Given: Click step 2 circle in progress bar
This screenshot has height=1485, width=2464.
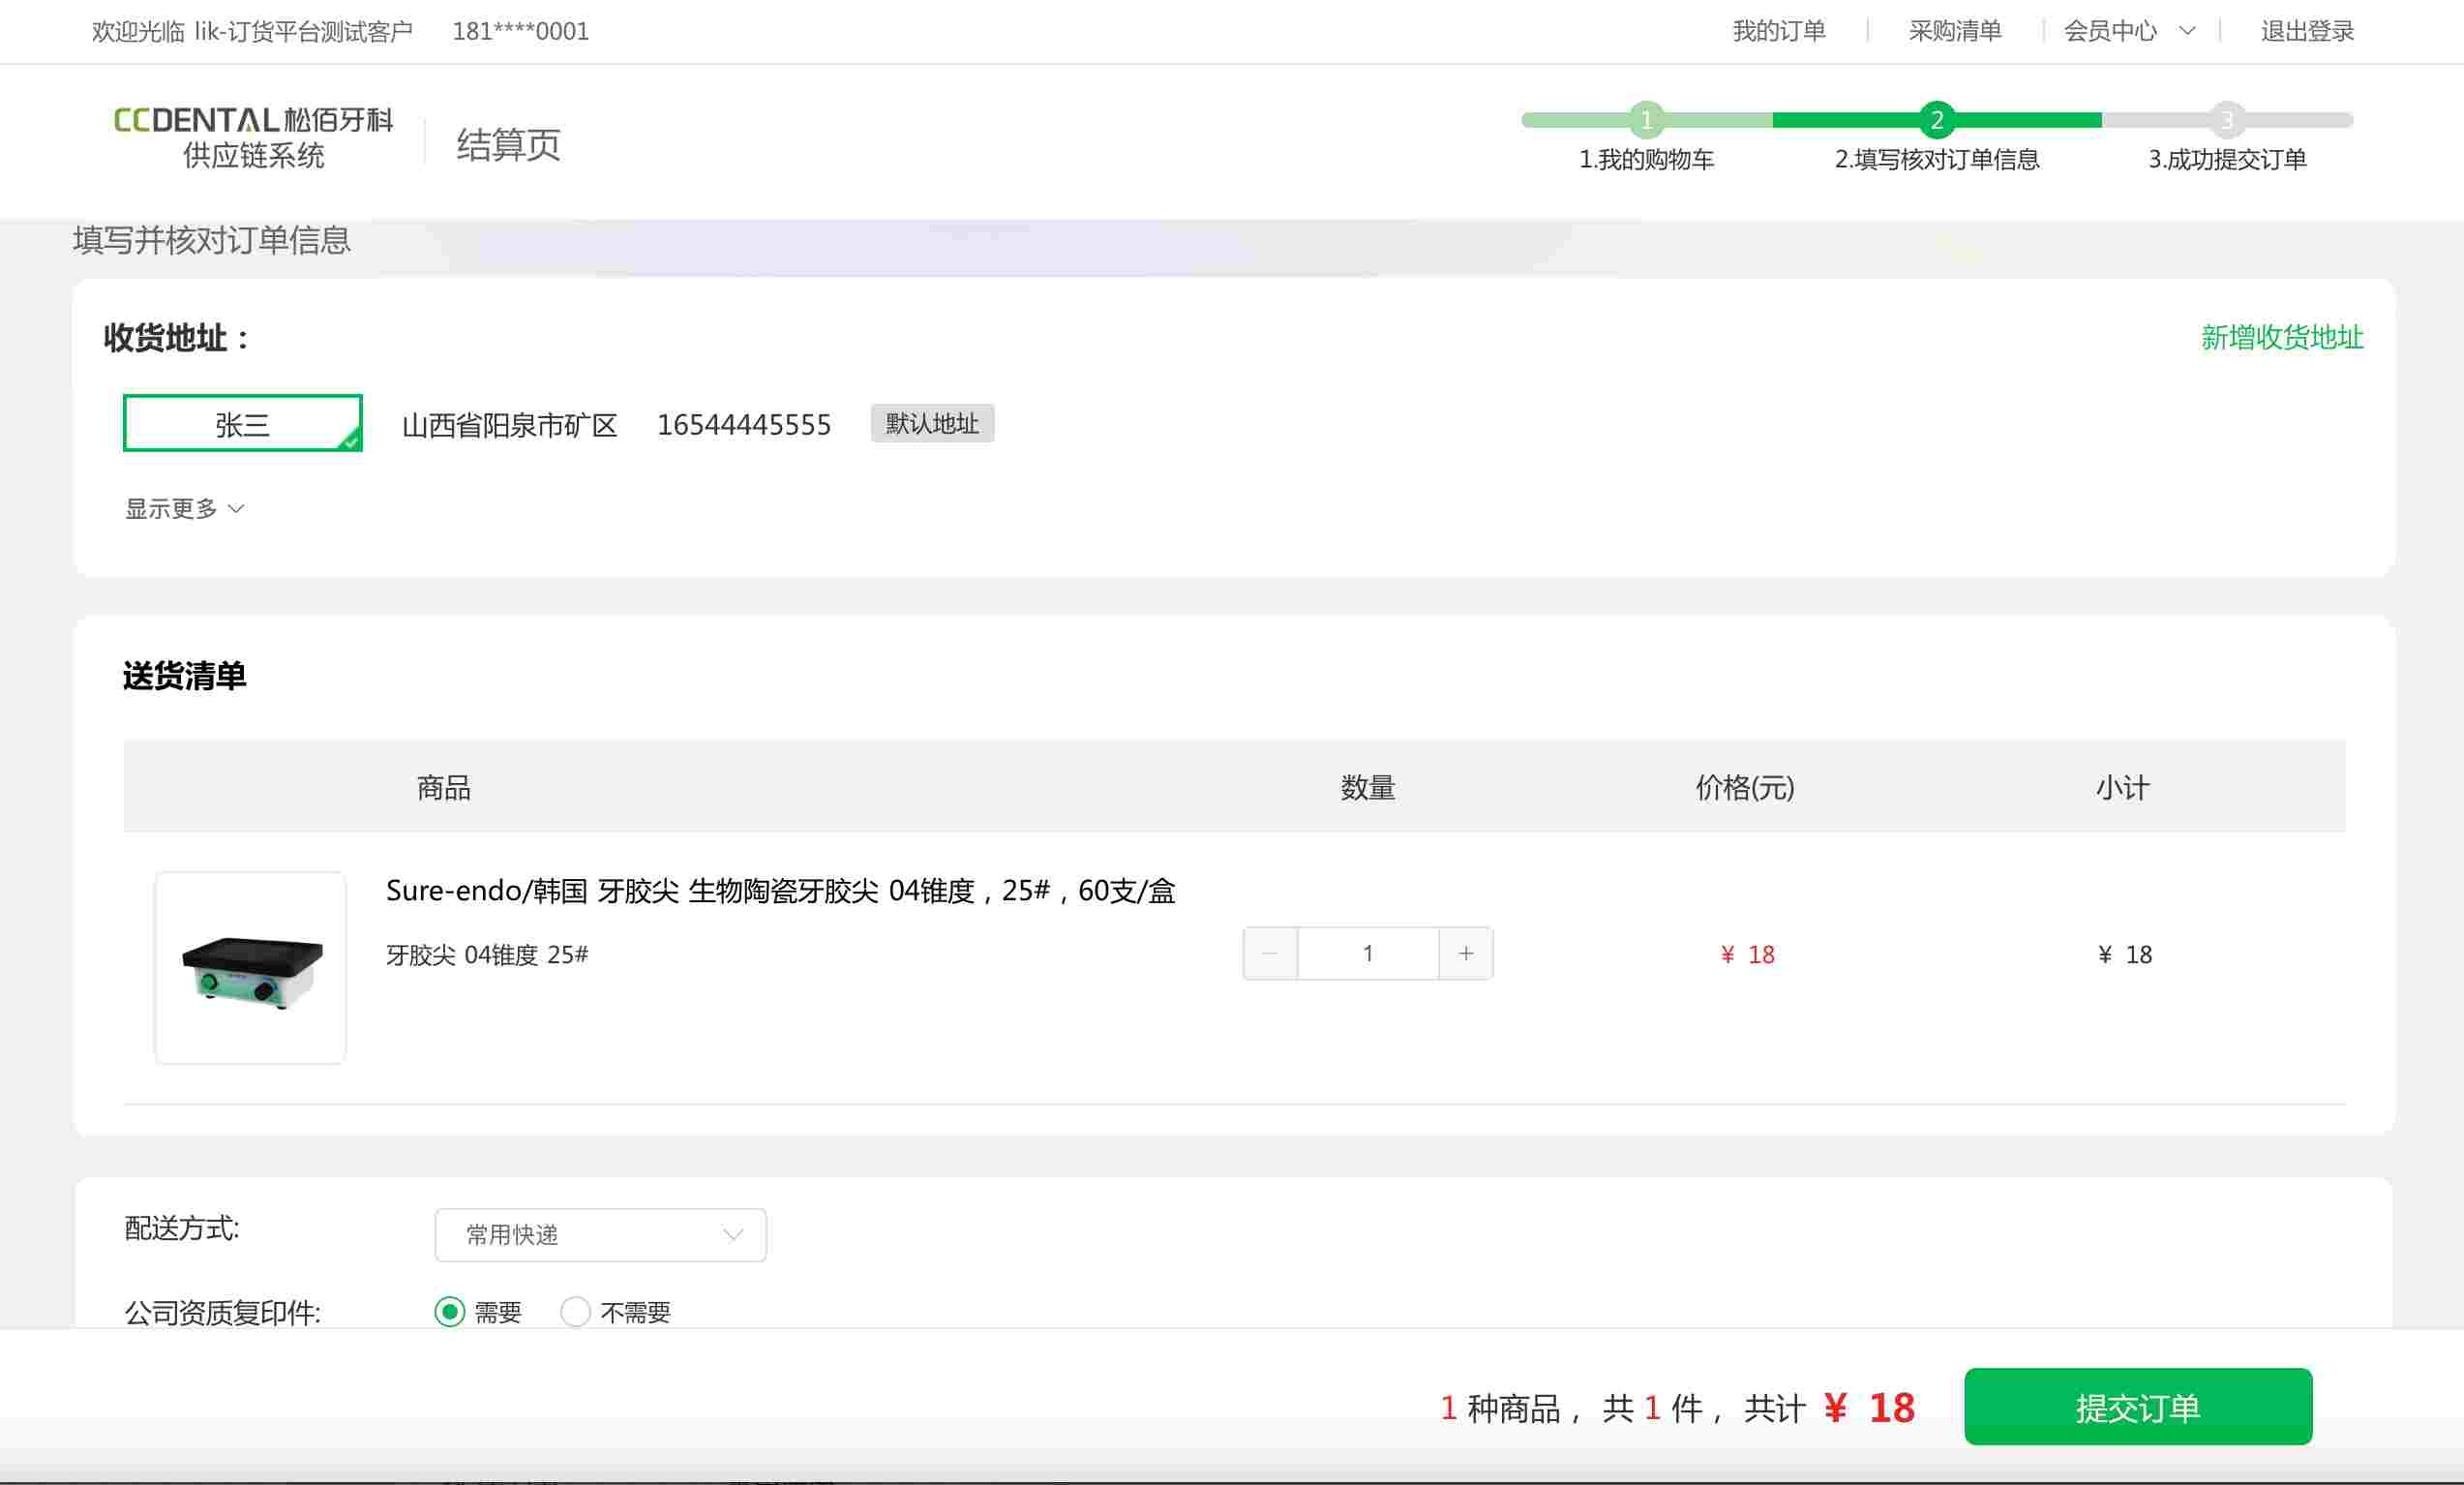Looking at the screenshot, I should point(1936,120).
